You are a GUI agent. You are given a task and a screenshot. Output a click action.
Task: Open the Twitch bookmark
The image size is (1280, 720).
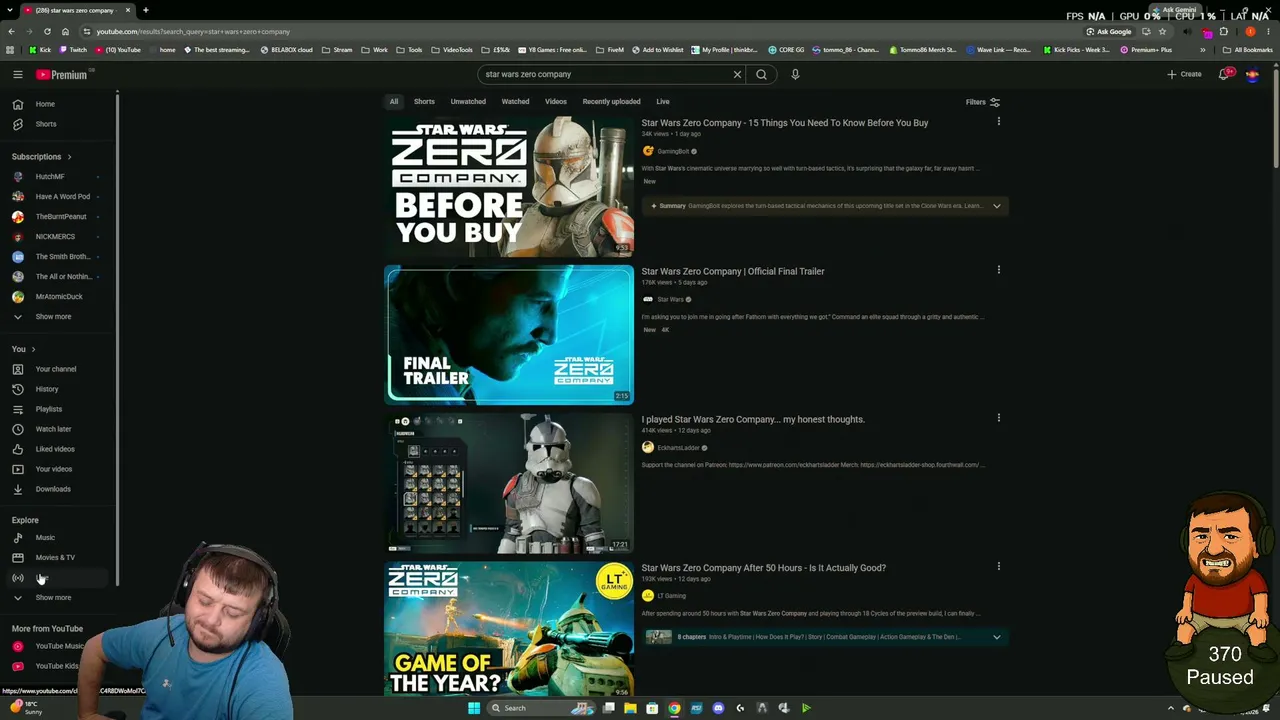(x=72, y=50)
